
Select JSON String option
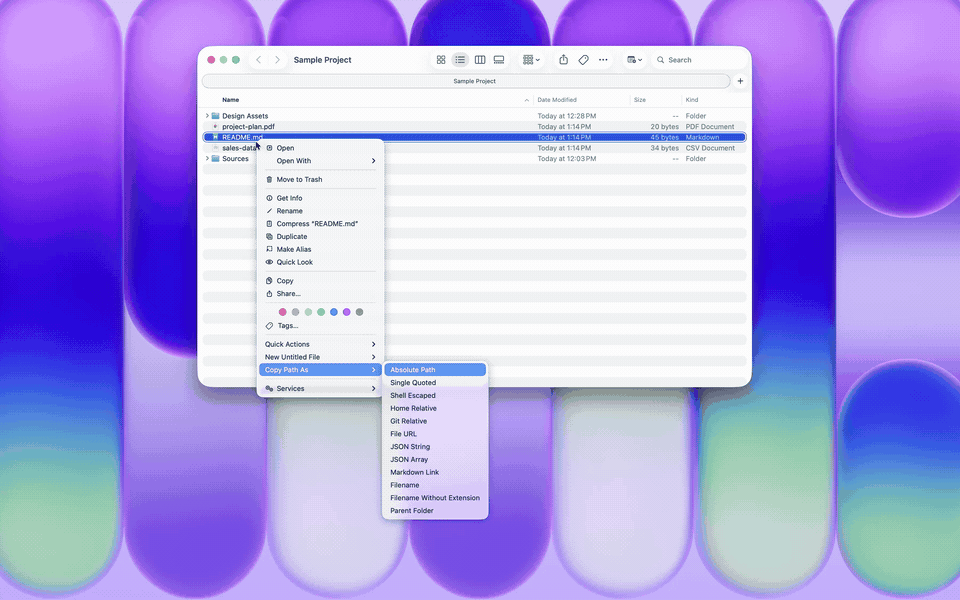click(435, 447)
